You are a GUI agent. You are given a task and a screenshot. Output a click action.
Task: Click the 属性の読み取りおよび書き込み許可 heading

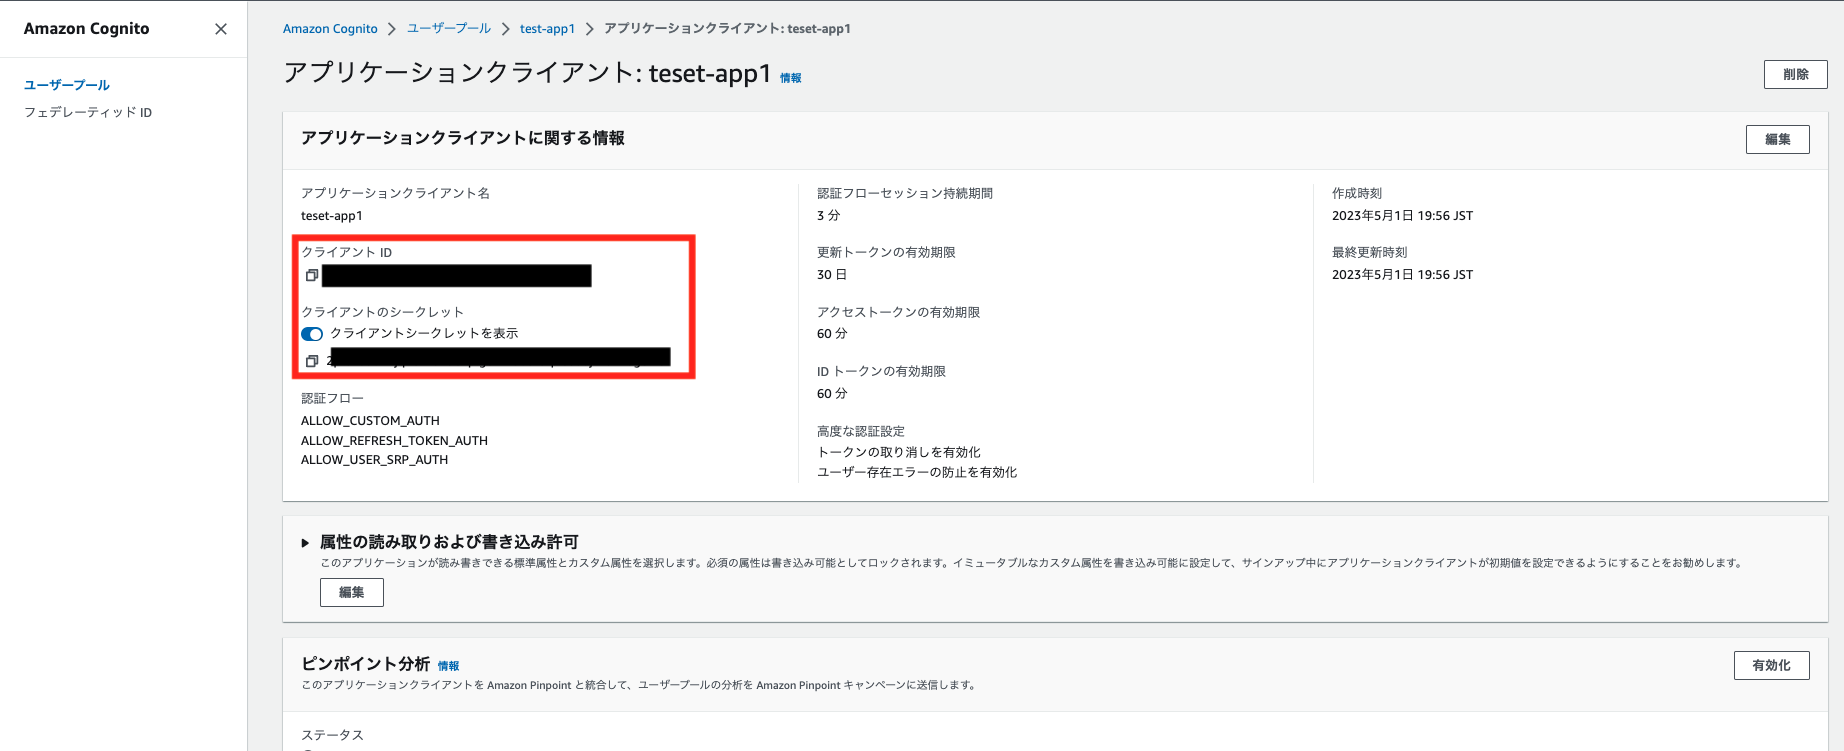point(449,542)
